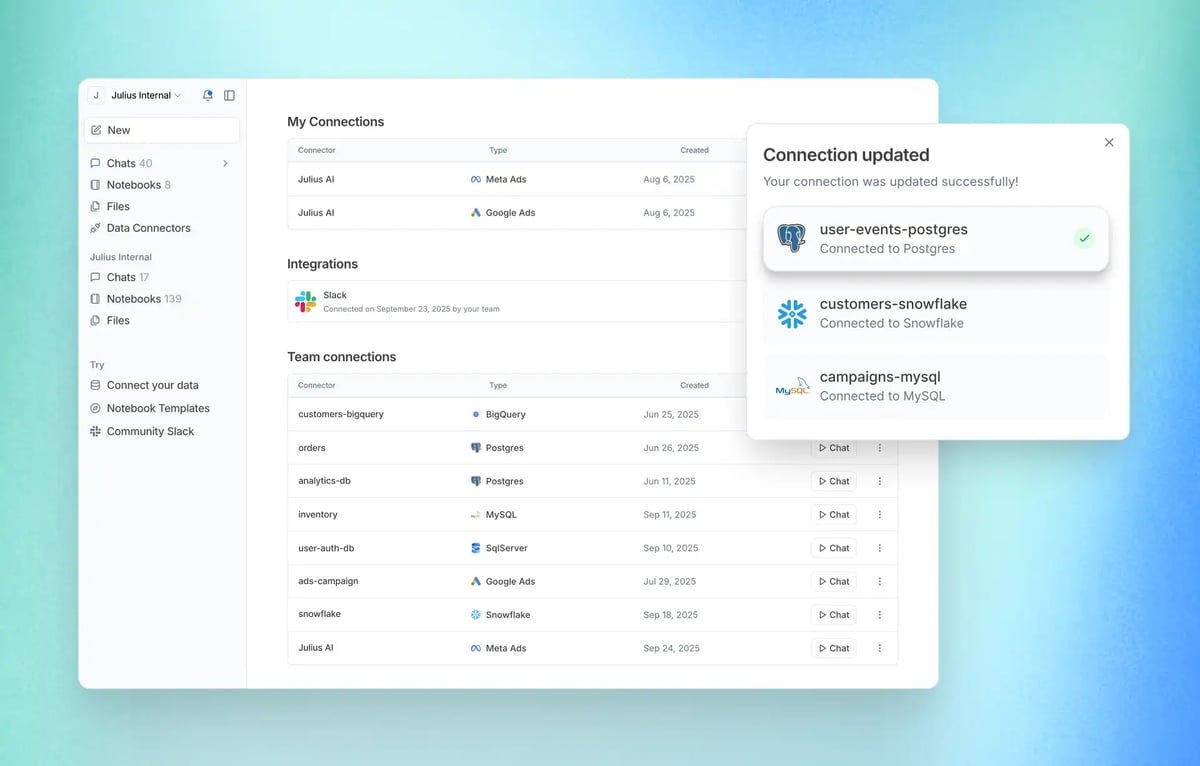This screenshot has height=766, width=1200.
Task: Click the Postgres elephant icon in the popup
Action: point(791,238)
